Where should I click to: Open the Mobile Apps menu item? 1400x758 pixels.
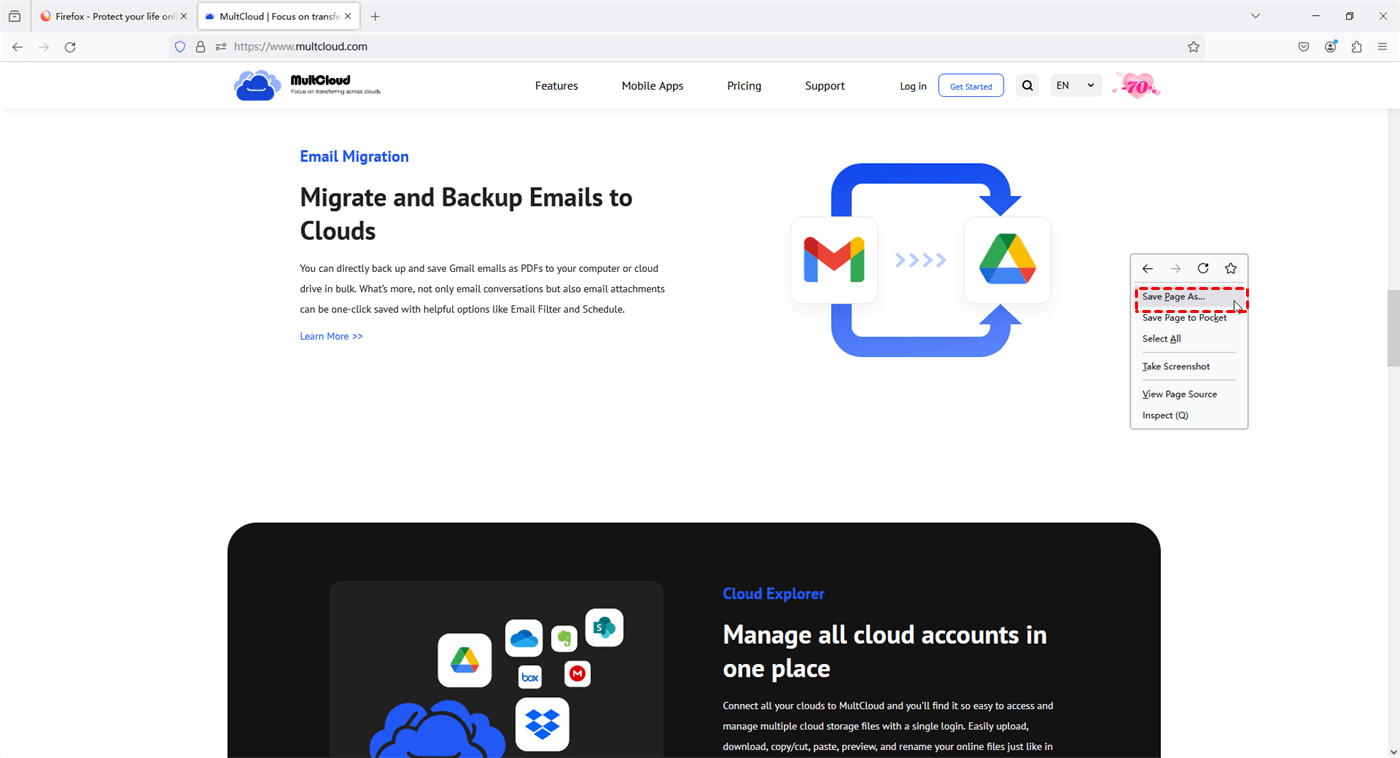[x=652, y=86]
